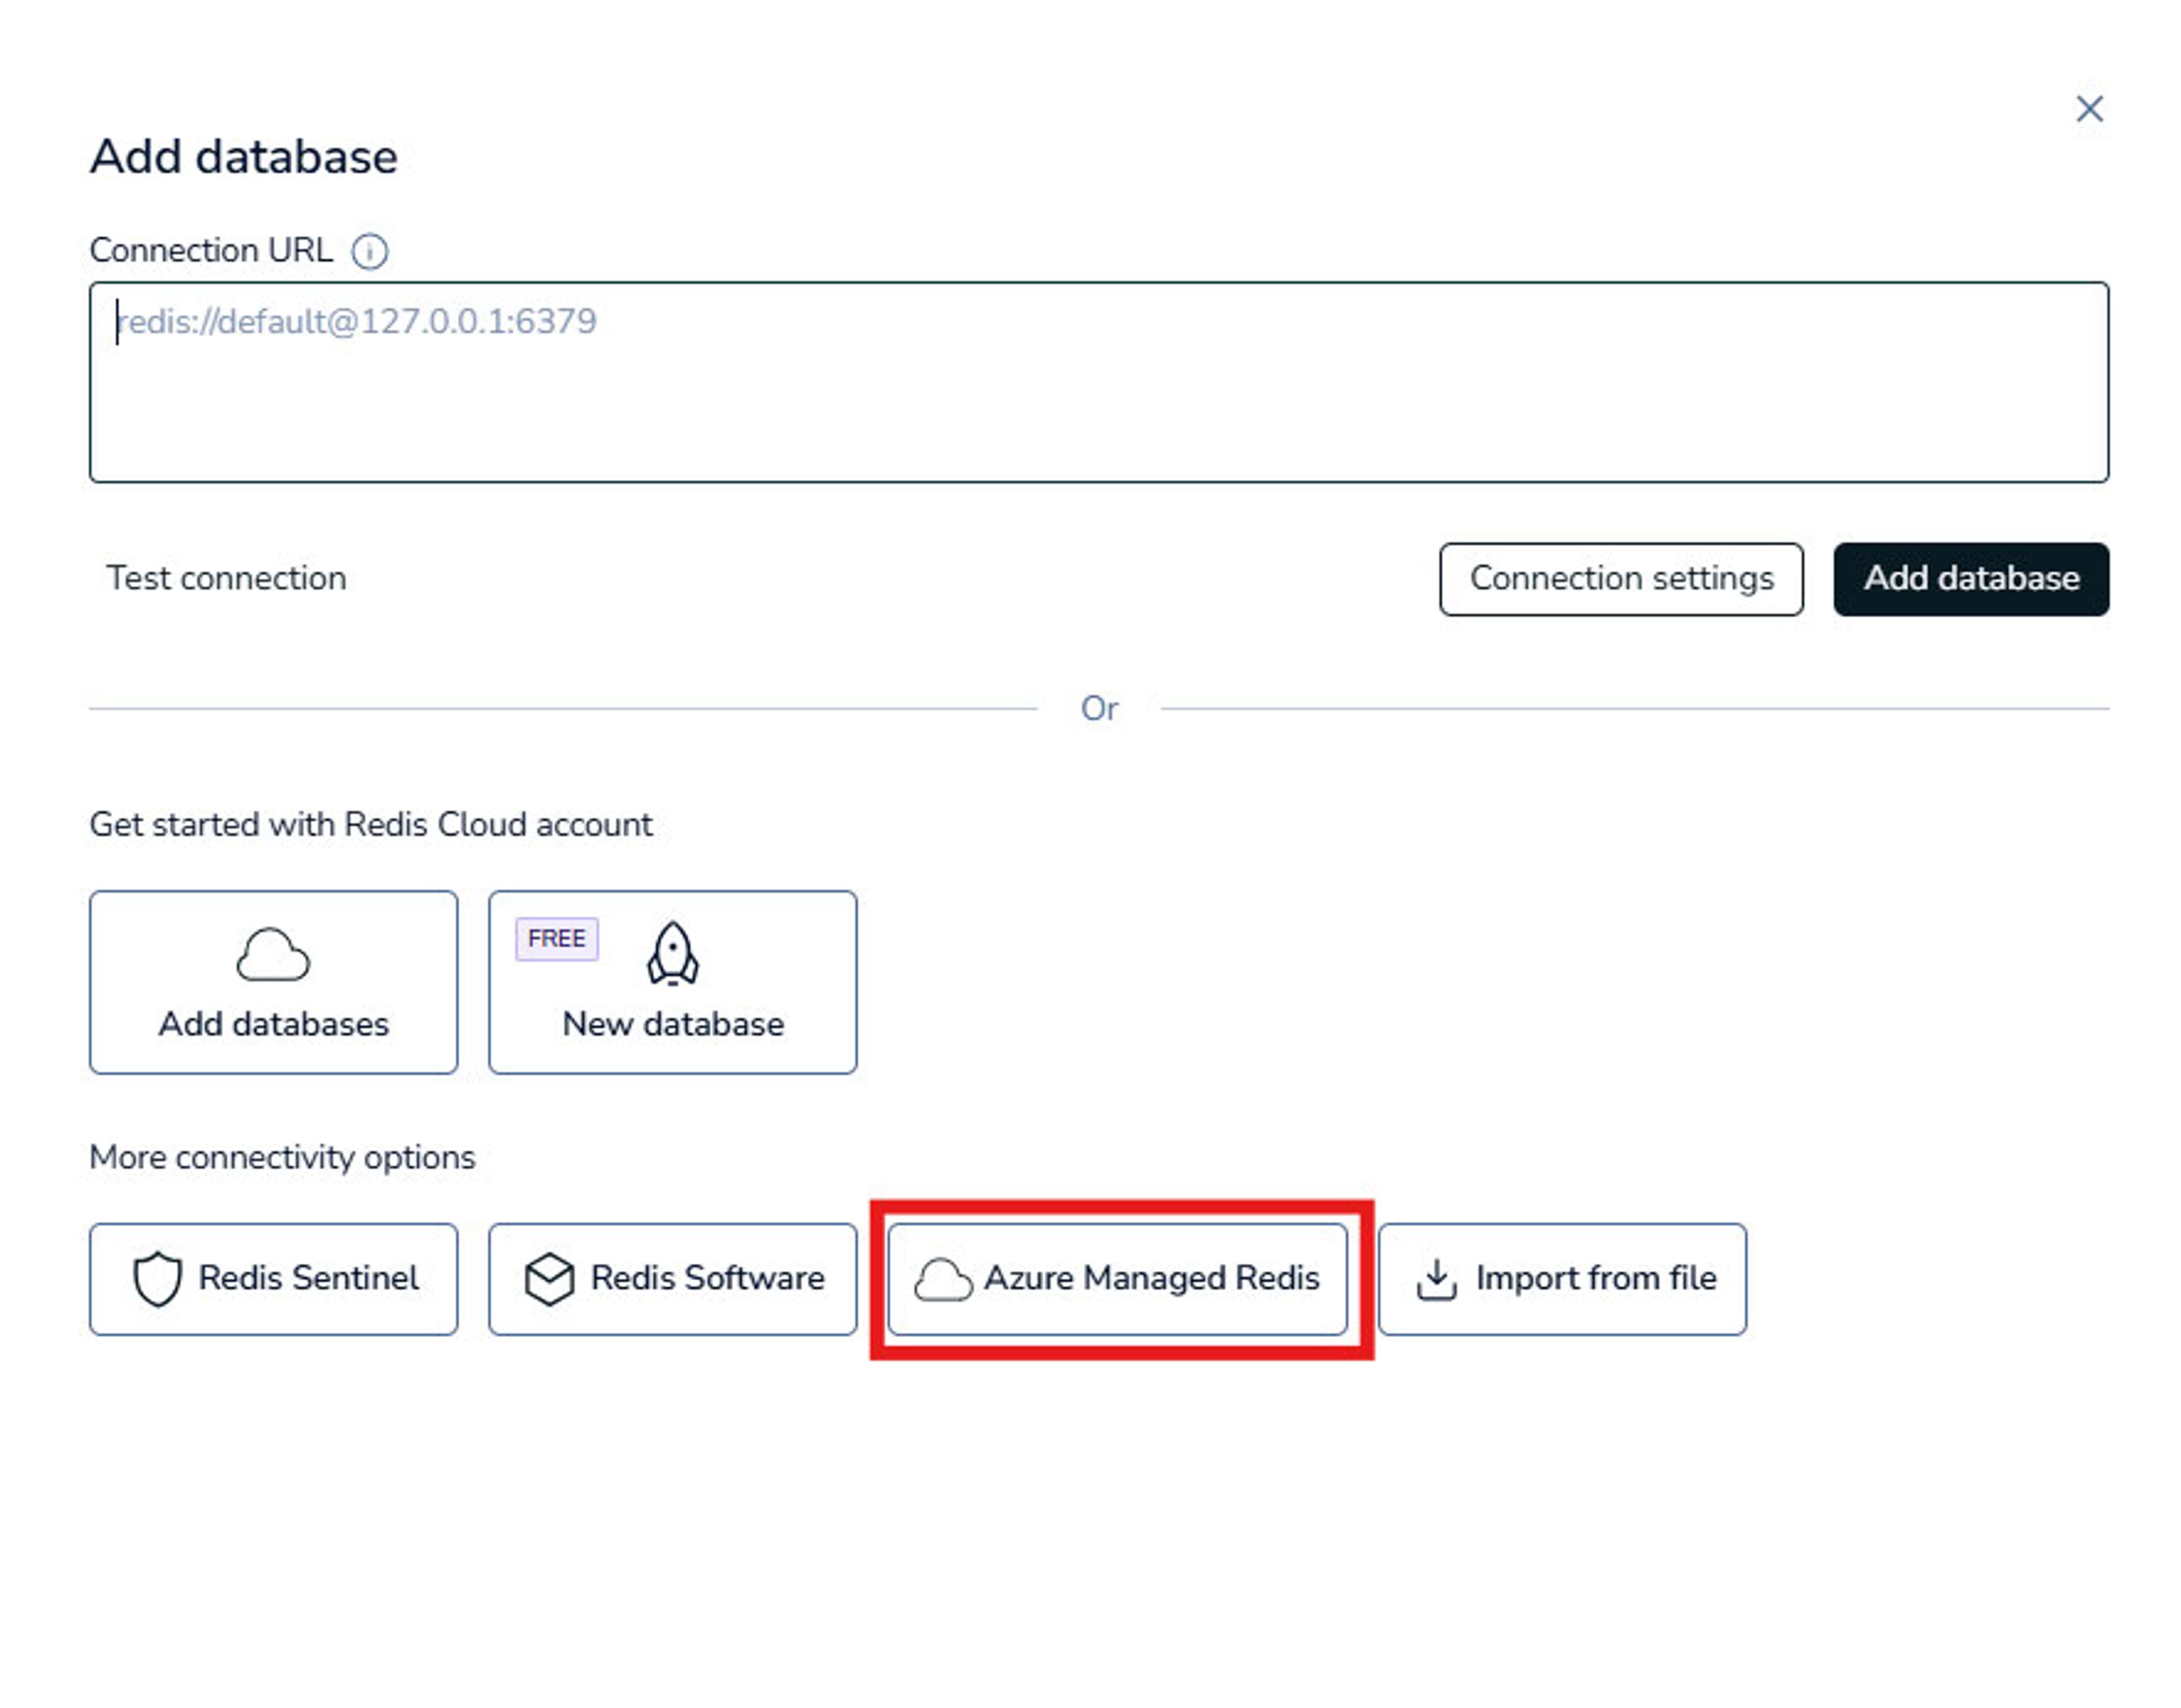This screenshot has height=1708, width=2181.
Task: Click the rocket icon for New database
Action: (672, 953)
